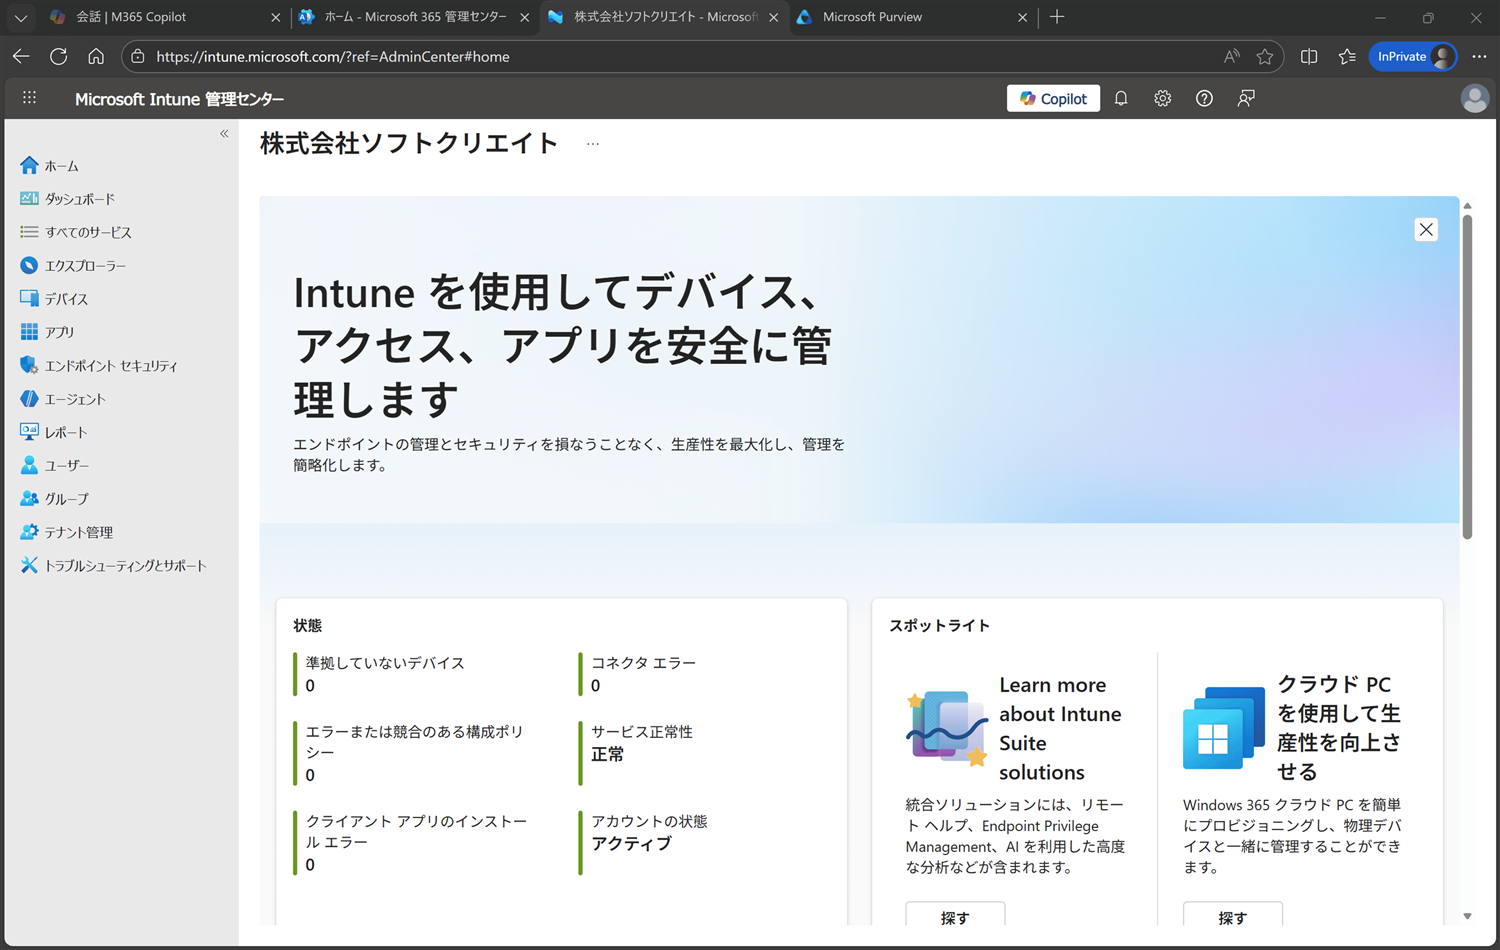
Task: Click the browser refresh icon
Action: pos(59,57)
